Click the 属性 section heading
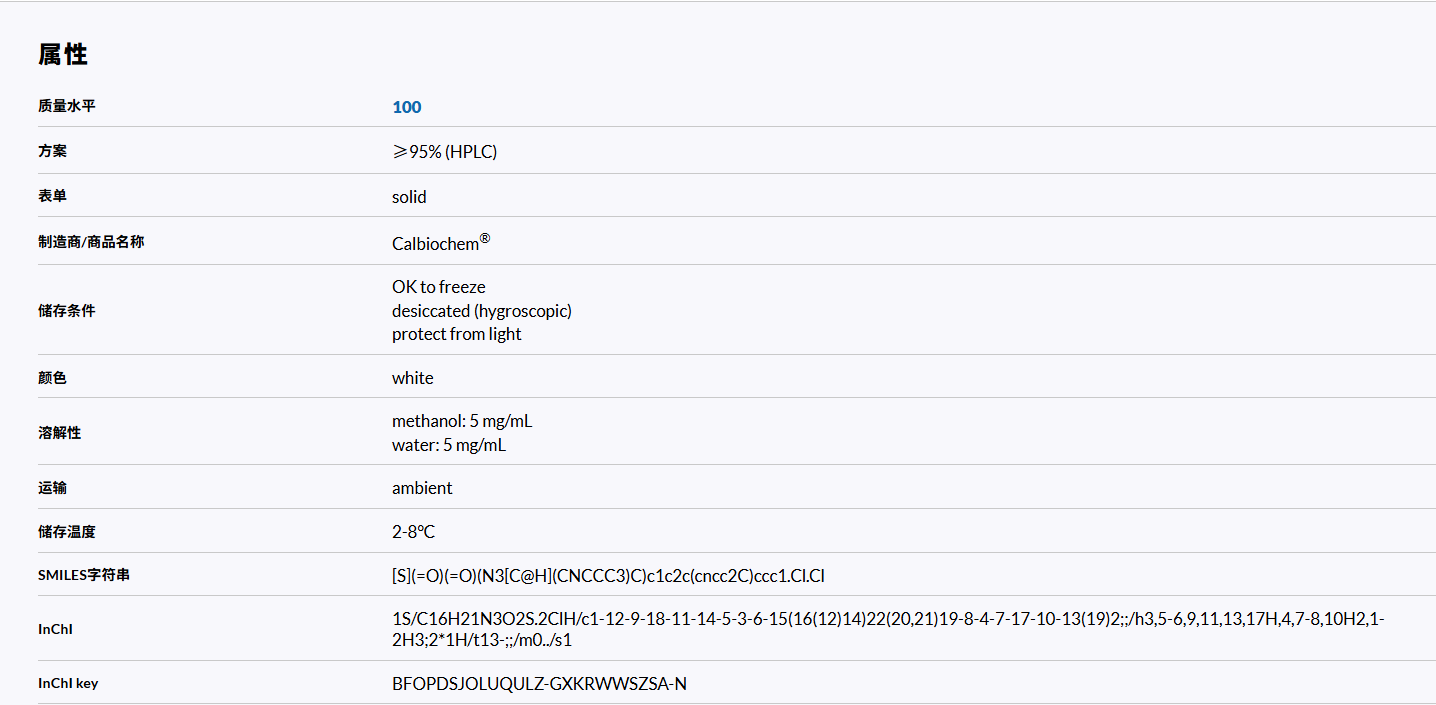The width and height of the screenshot is (1436, 705). pos(63,55)
